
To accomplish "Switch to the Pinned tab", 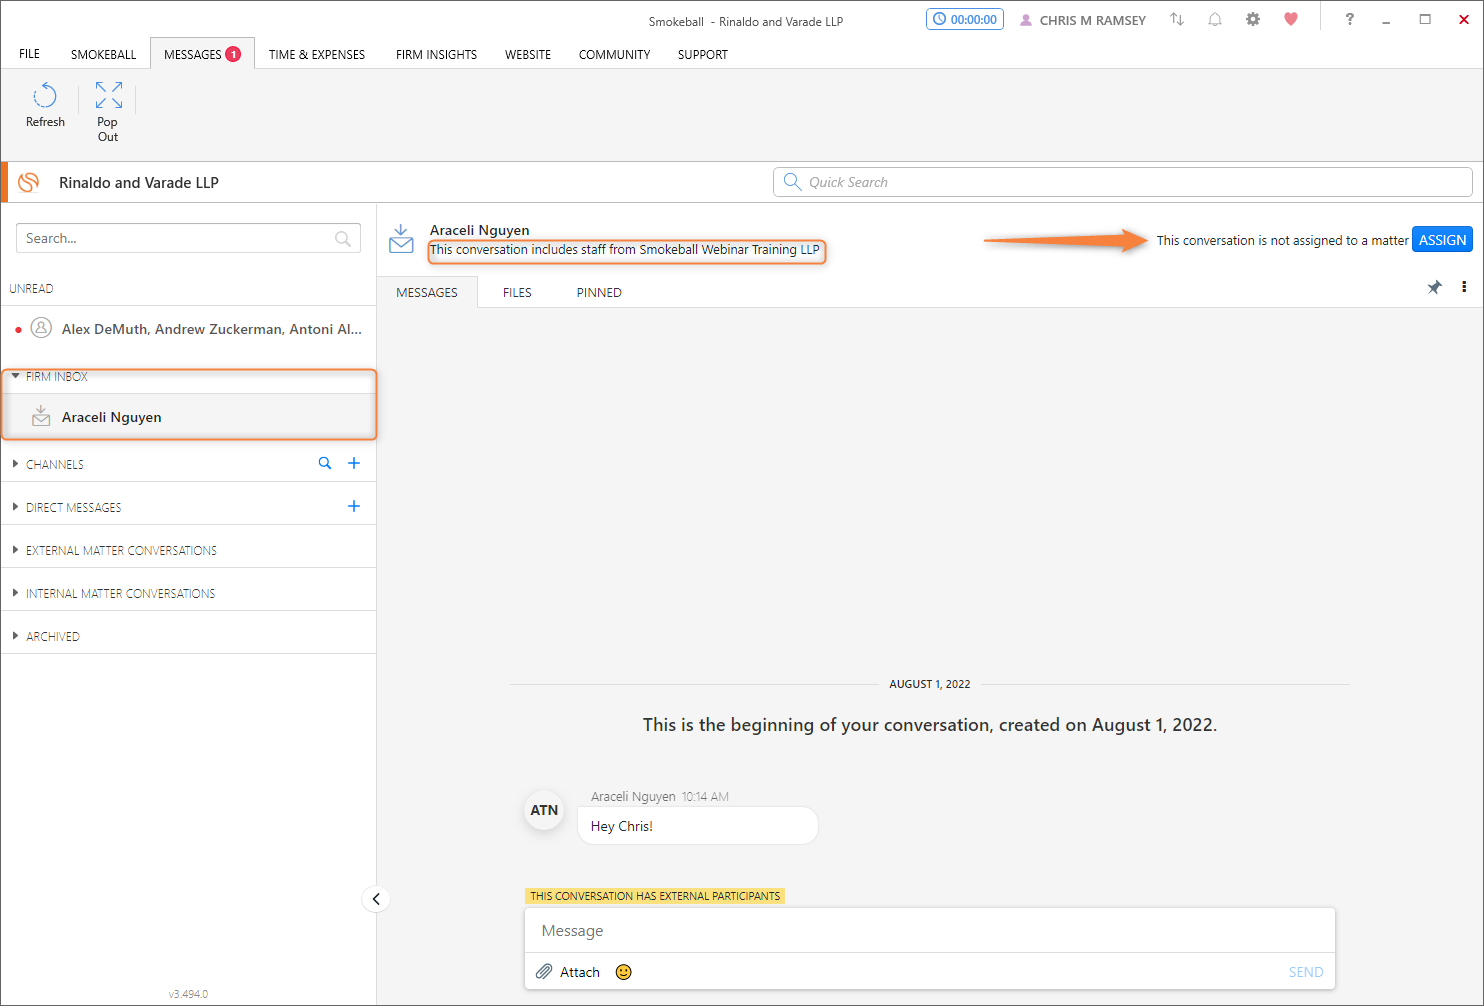I will [x=599, y=292].
